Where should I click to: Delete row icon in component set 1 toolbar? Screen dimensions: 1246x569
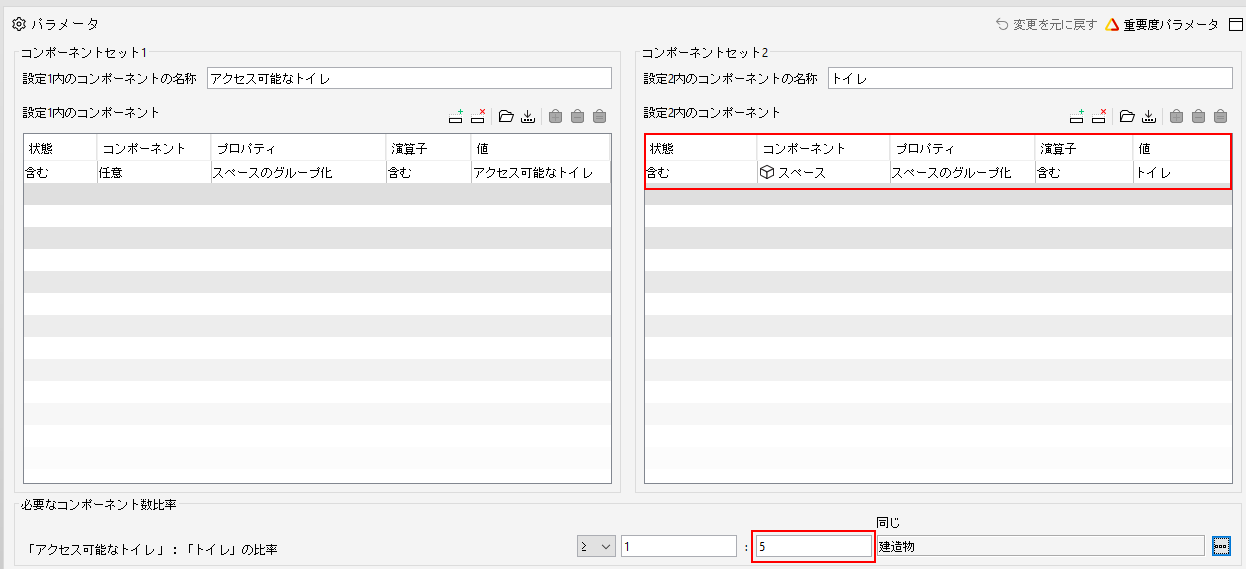(x=478, y=116)
